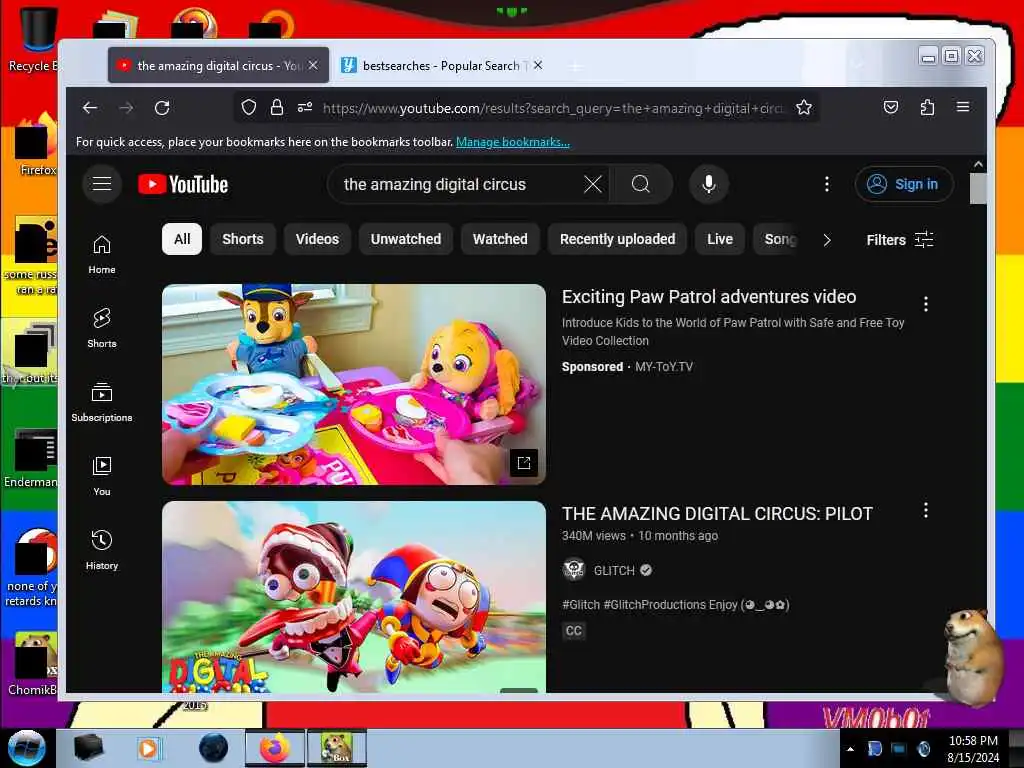Open the Firefox extensions puzzle icon

point(927,108)
